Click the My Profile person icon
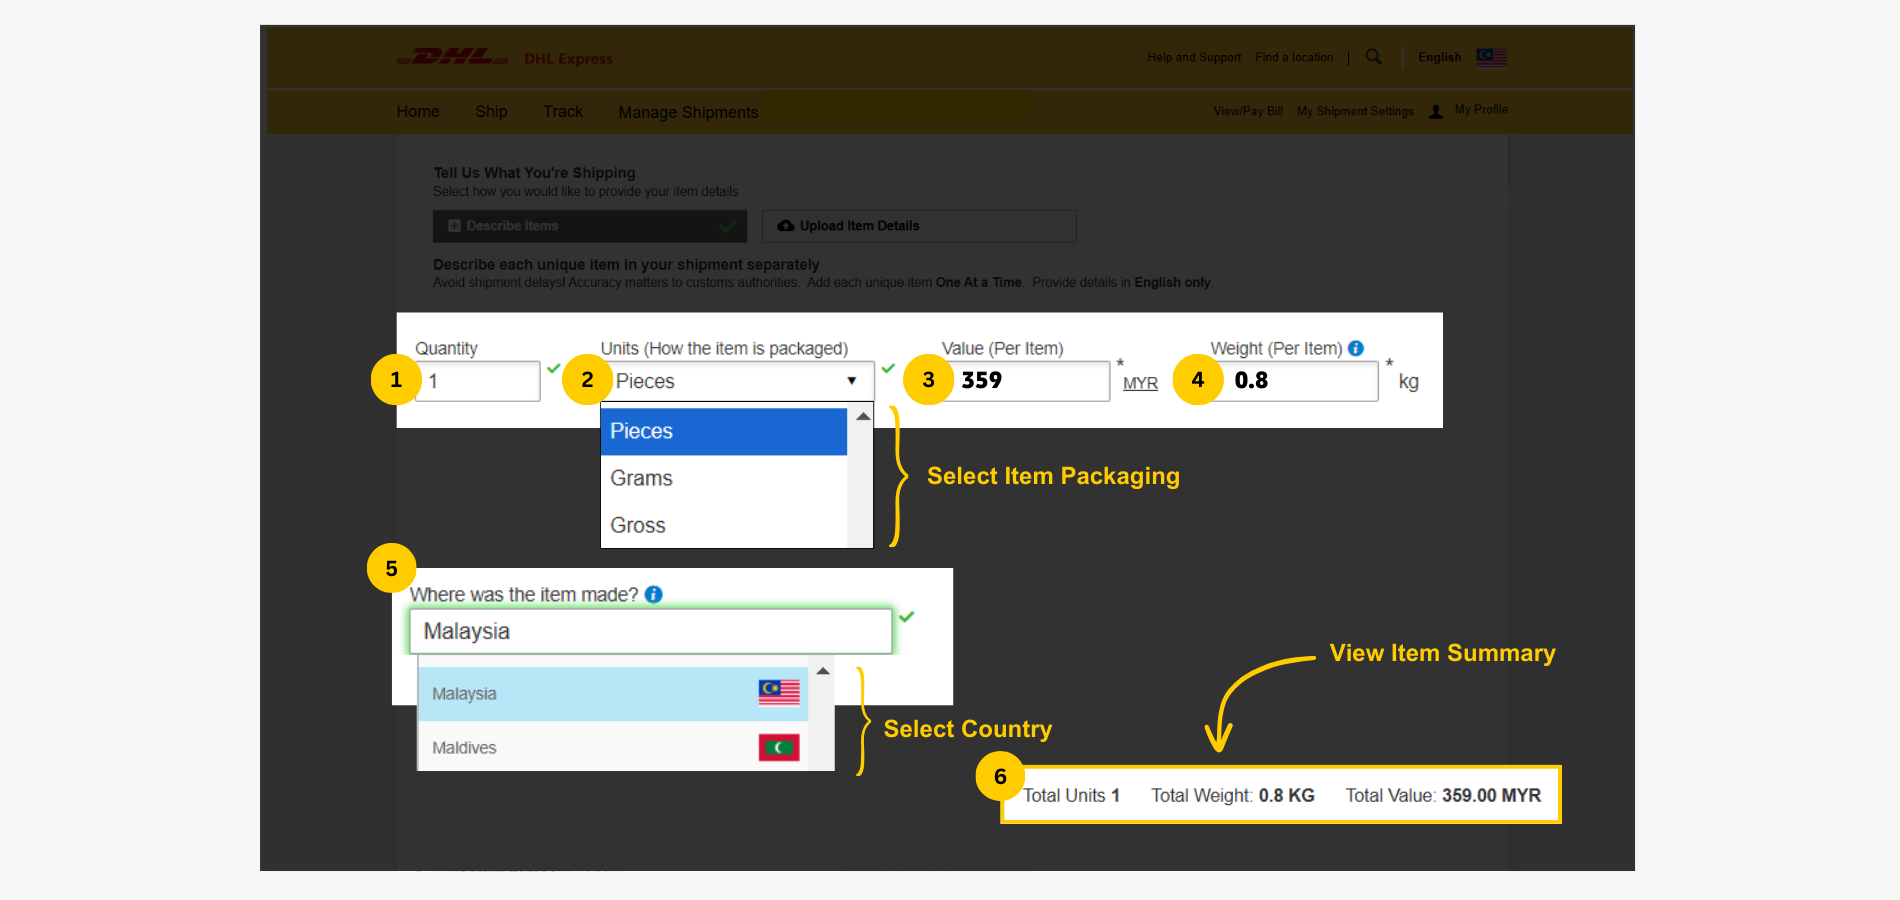The height and width of the screenshot is (900, 1900). pyautogui.click(x=1436, y=111)
